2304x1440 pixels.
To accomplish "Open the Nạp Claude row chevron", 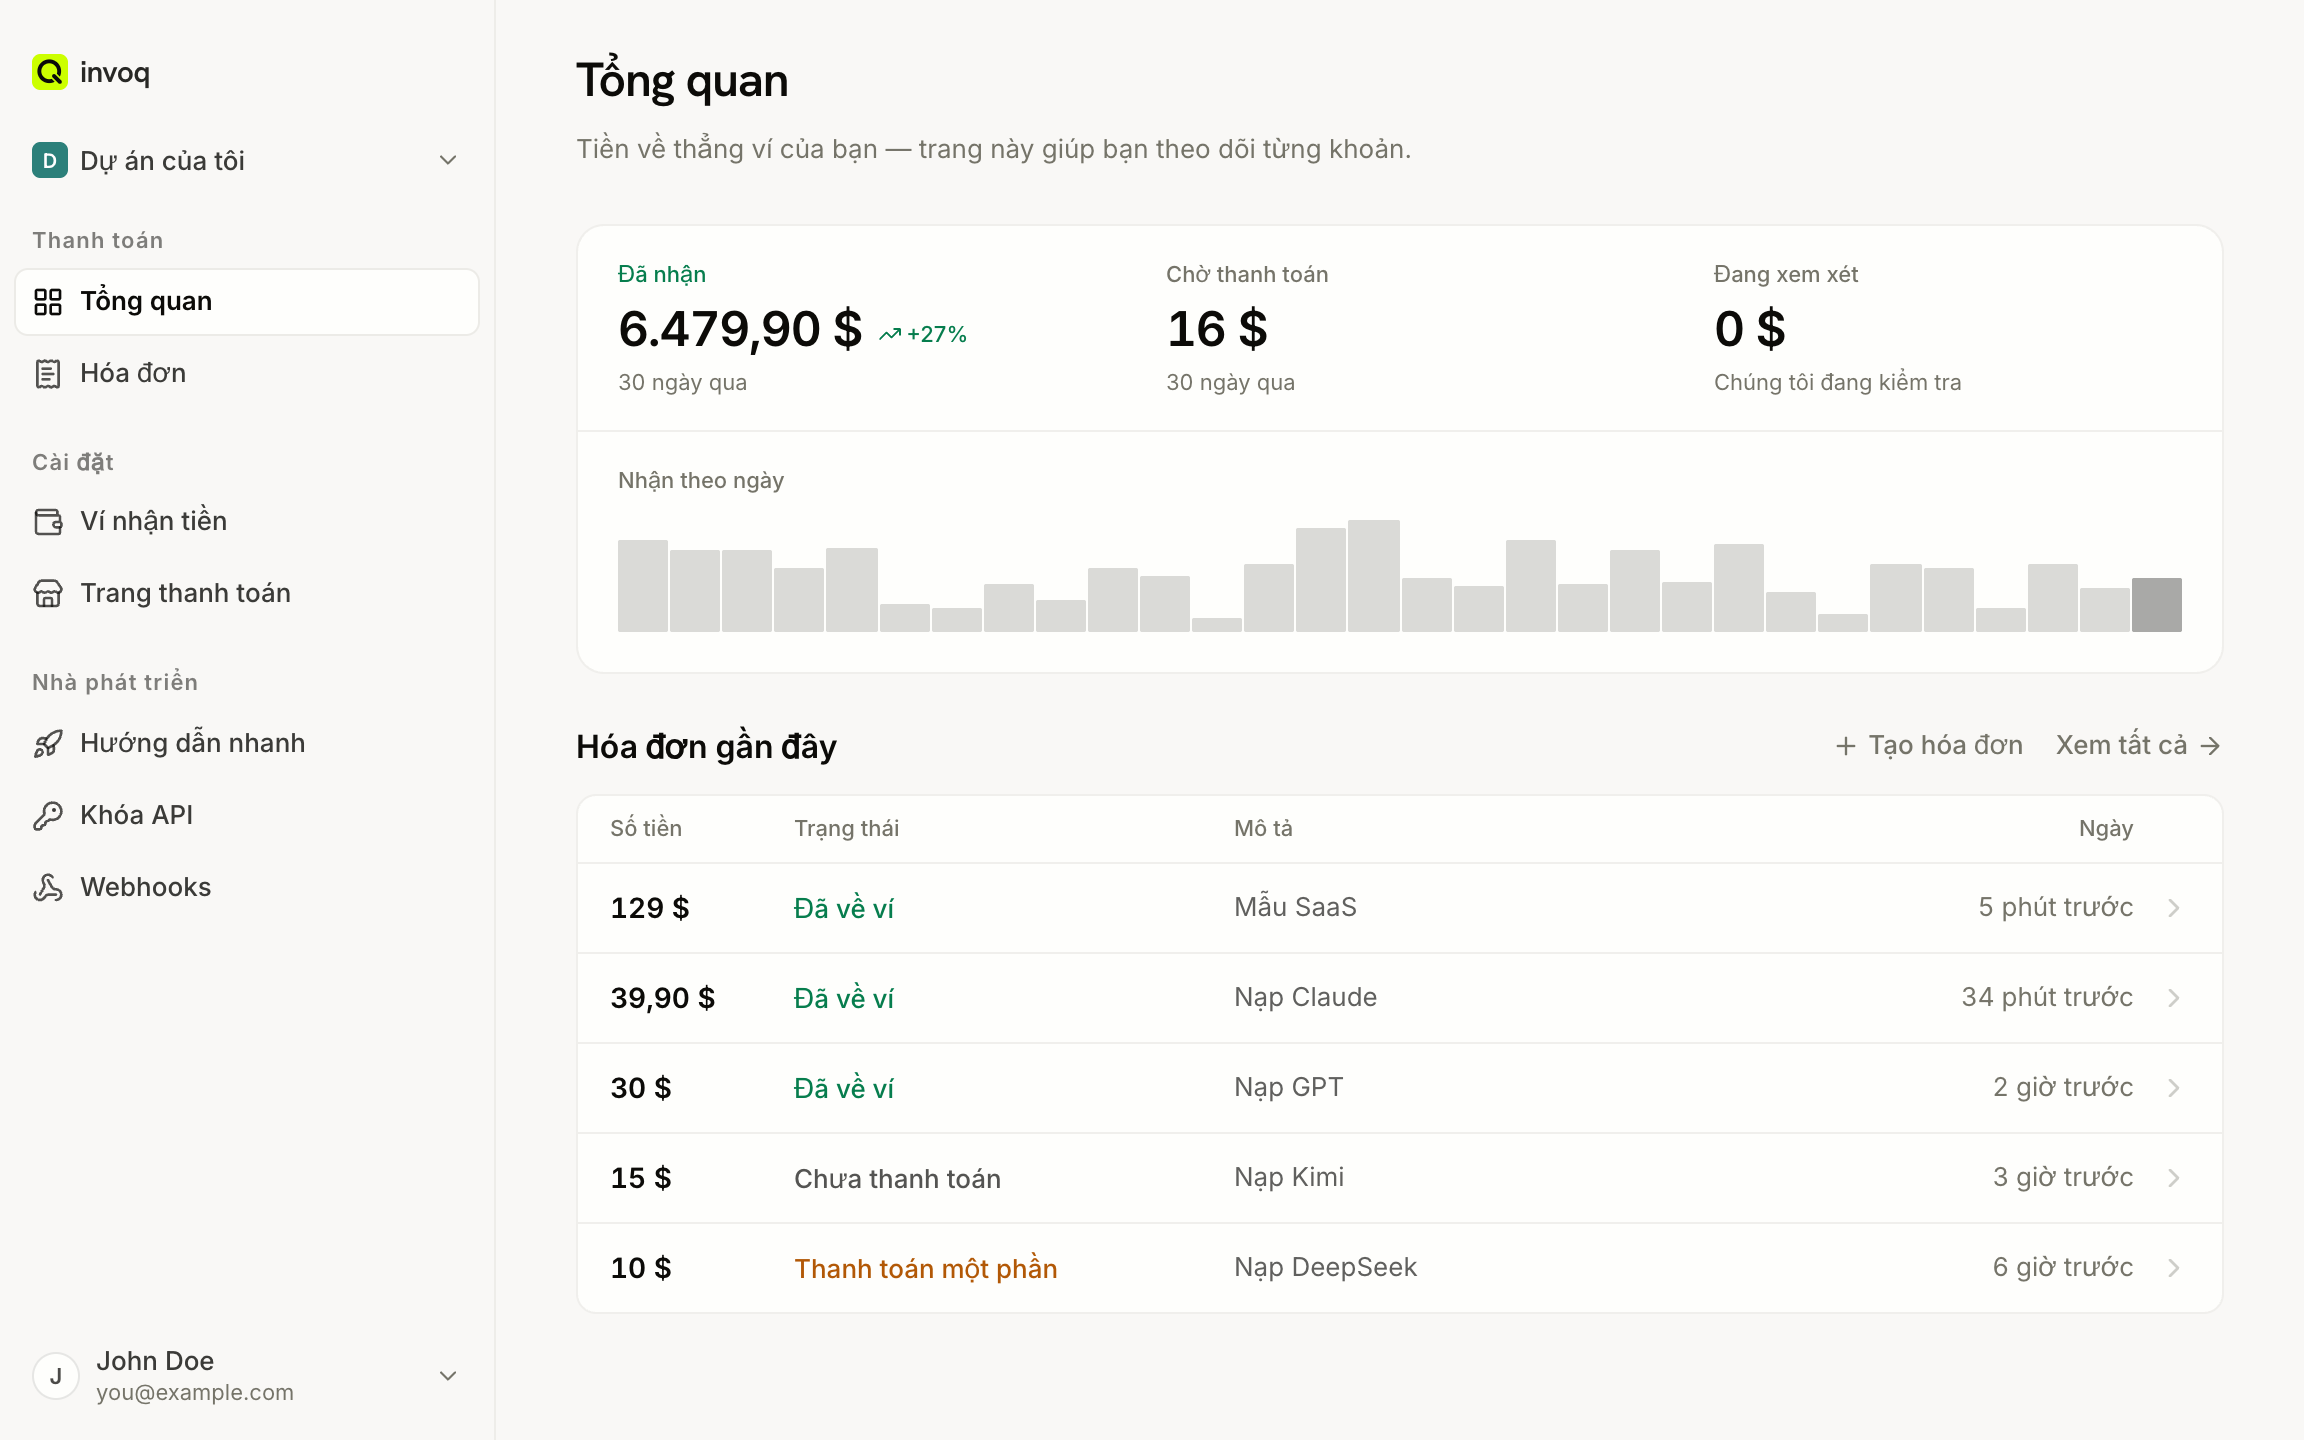I will click(2174, 998).
